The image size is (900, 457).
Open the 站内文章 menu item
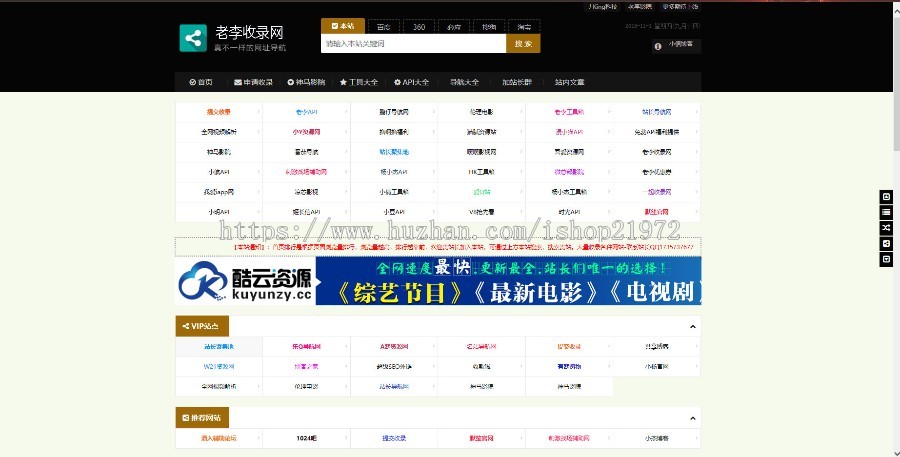[569, 82]
